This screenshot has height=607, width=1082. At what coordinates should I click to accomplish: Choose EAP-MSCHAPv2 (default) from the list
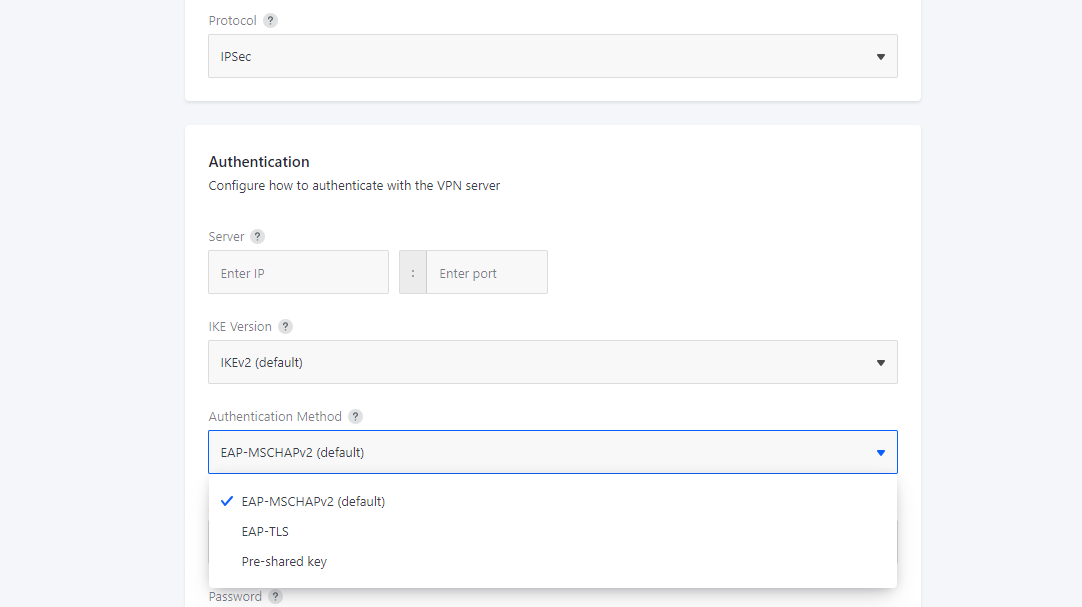coord(313,502)
